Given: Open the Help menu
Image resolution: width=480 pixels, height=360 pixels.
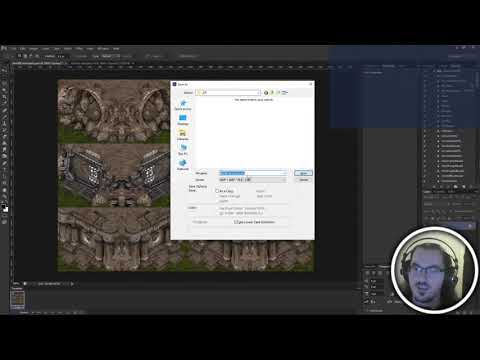Looking at the screenshot, I should 116,49.
